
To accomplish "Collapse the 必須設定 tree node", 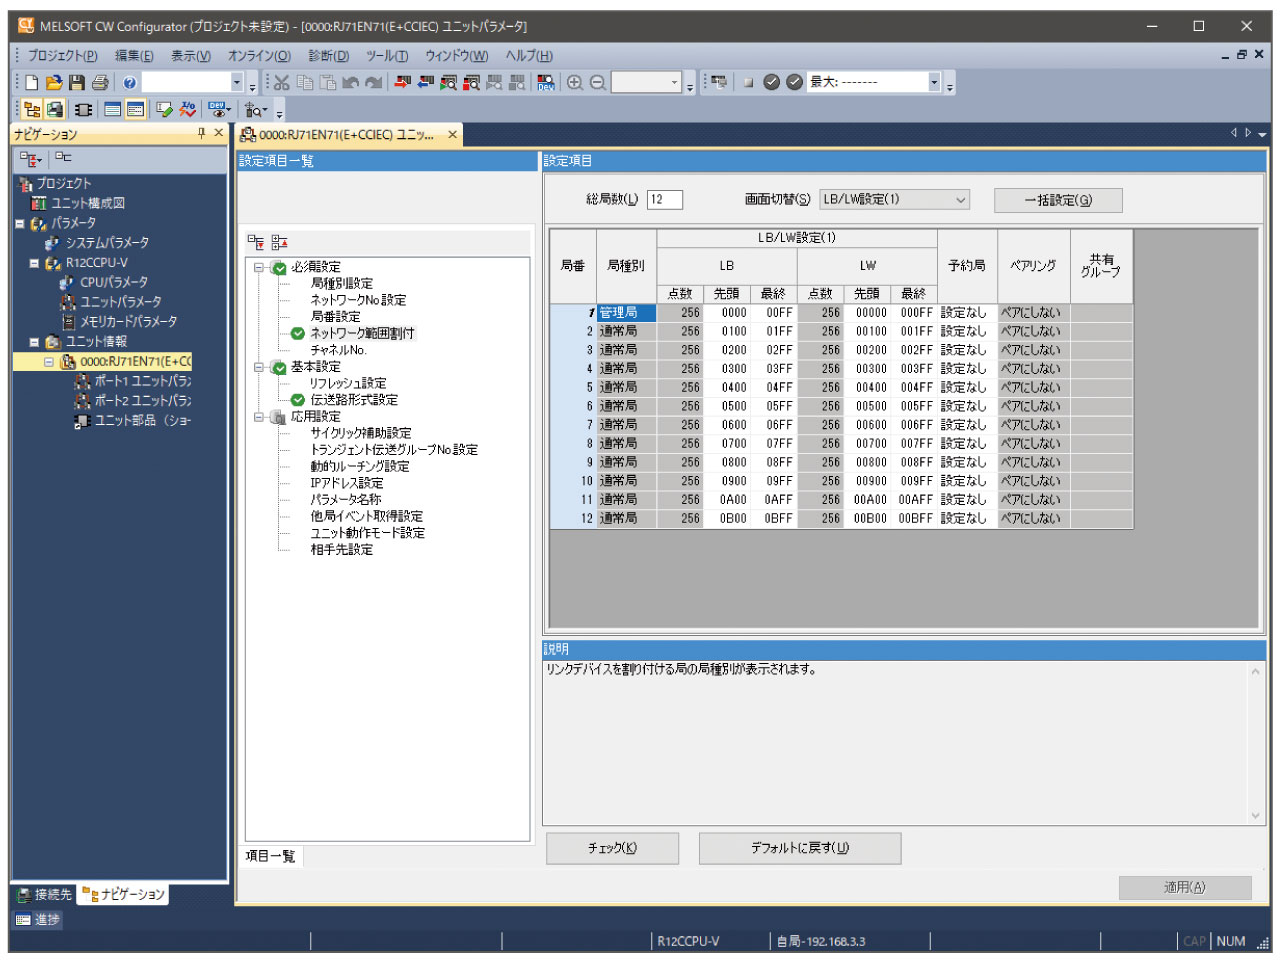I will [x=259, y=268].
